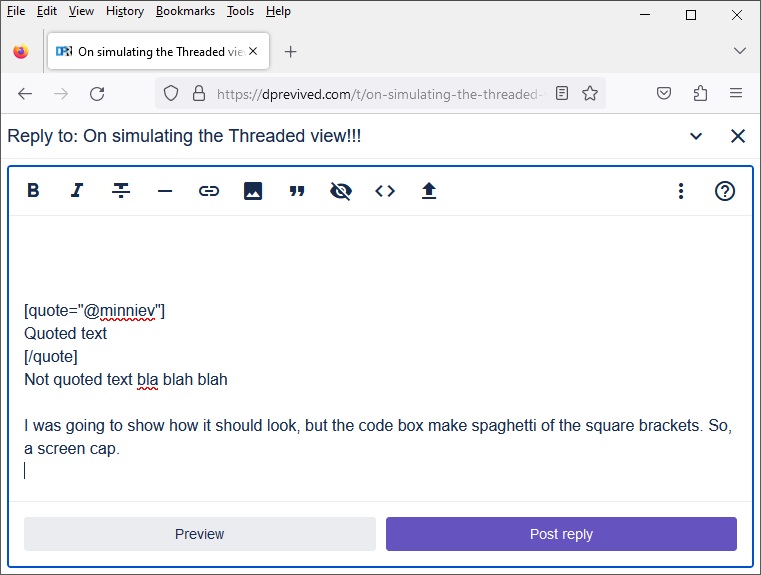Screen dimensions: 761x575
Task: Toggle Firefox reader view
Action: tap(562, 93)
